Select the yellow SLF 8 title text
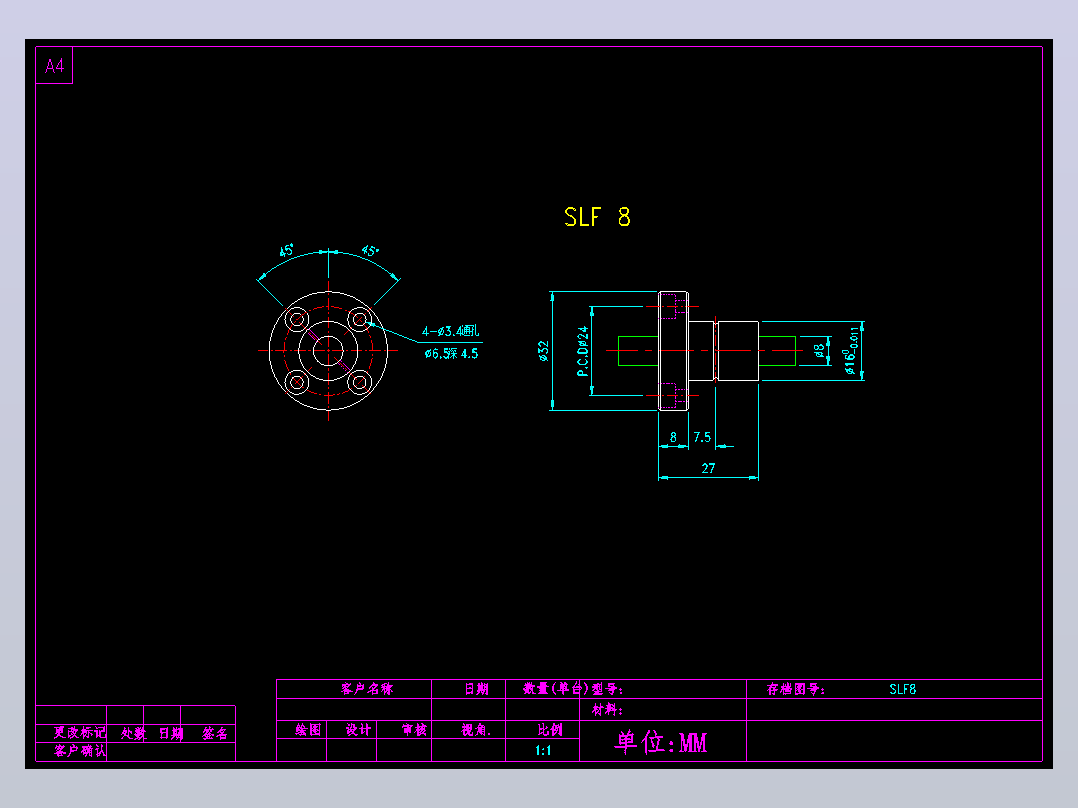The width and height of the screenshot is (1078, 808). point(597,217)
